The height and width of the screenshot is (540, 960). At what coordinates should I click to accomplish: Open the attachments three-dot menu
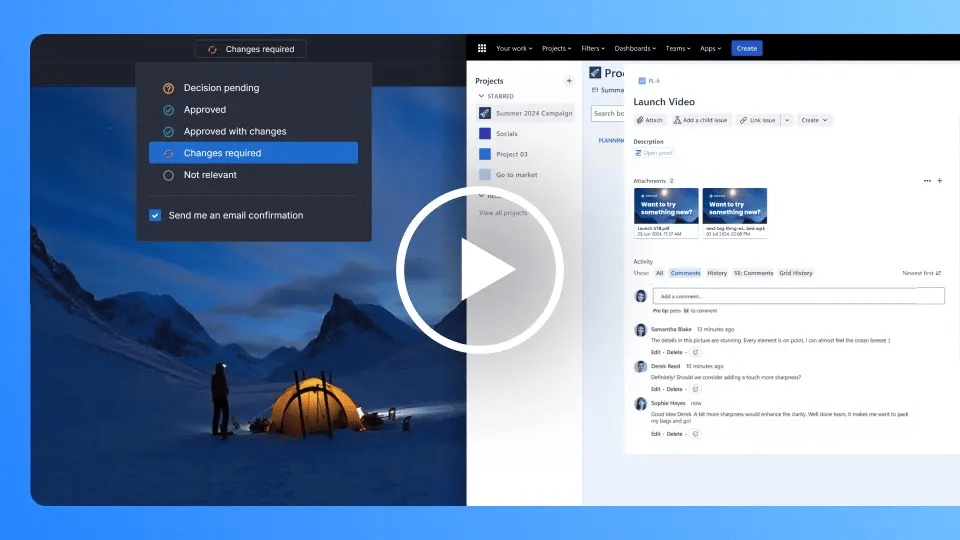tap(927, 181)
